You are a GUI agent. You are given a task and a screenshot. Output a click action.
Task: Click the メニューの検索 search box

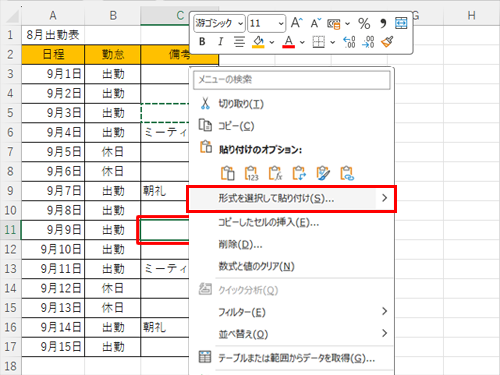tap(292, 80)
